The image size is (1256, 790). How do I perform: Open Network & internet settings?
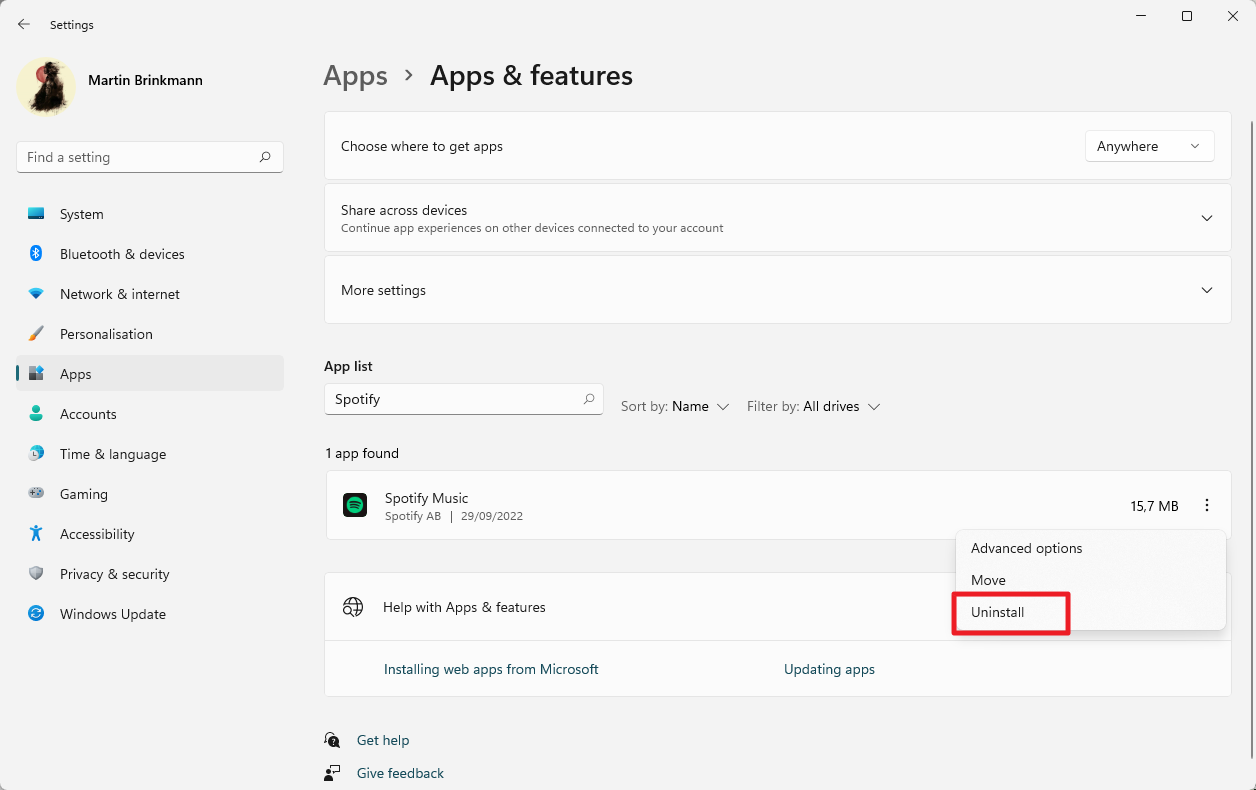coord(150,294)
